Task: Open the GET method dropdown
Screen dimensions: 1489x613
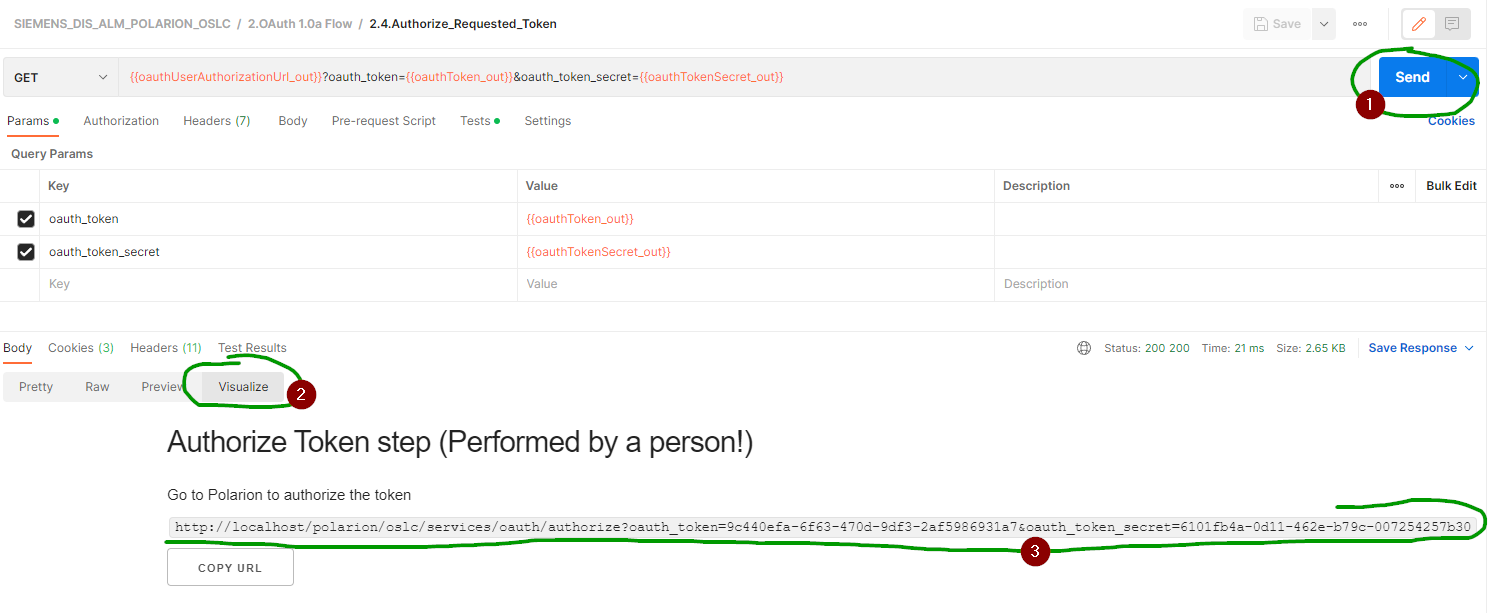Action: (60, 76)
